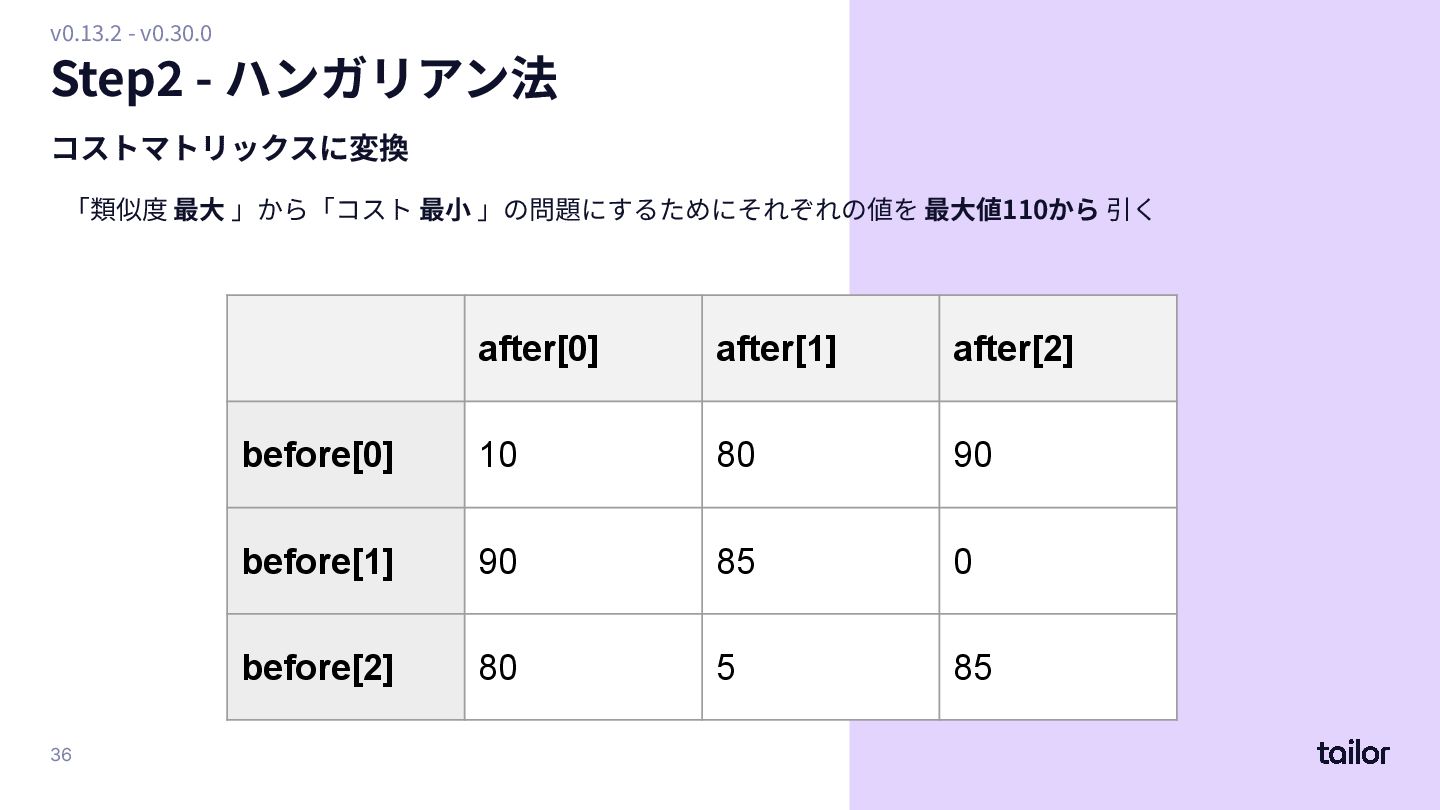This screenshot has width=1440, height=810.
Task: Click the before[2] after[2] cell showing 85
Action: 1058,667
